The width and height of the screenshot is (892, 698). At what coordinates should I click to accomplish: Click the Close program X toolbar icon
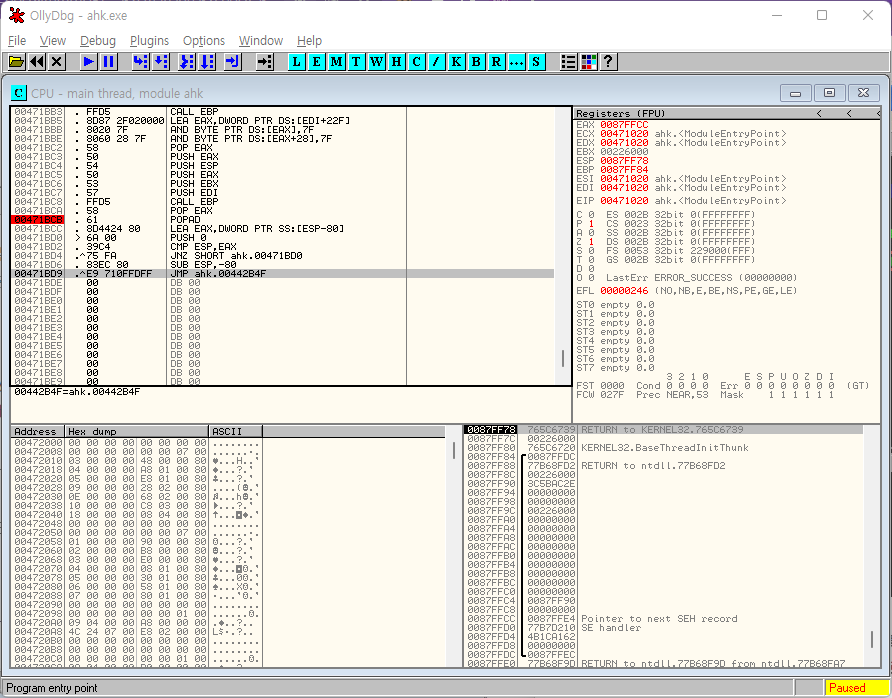tap(57, 61)
